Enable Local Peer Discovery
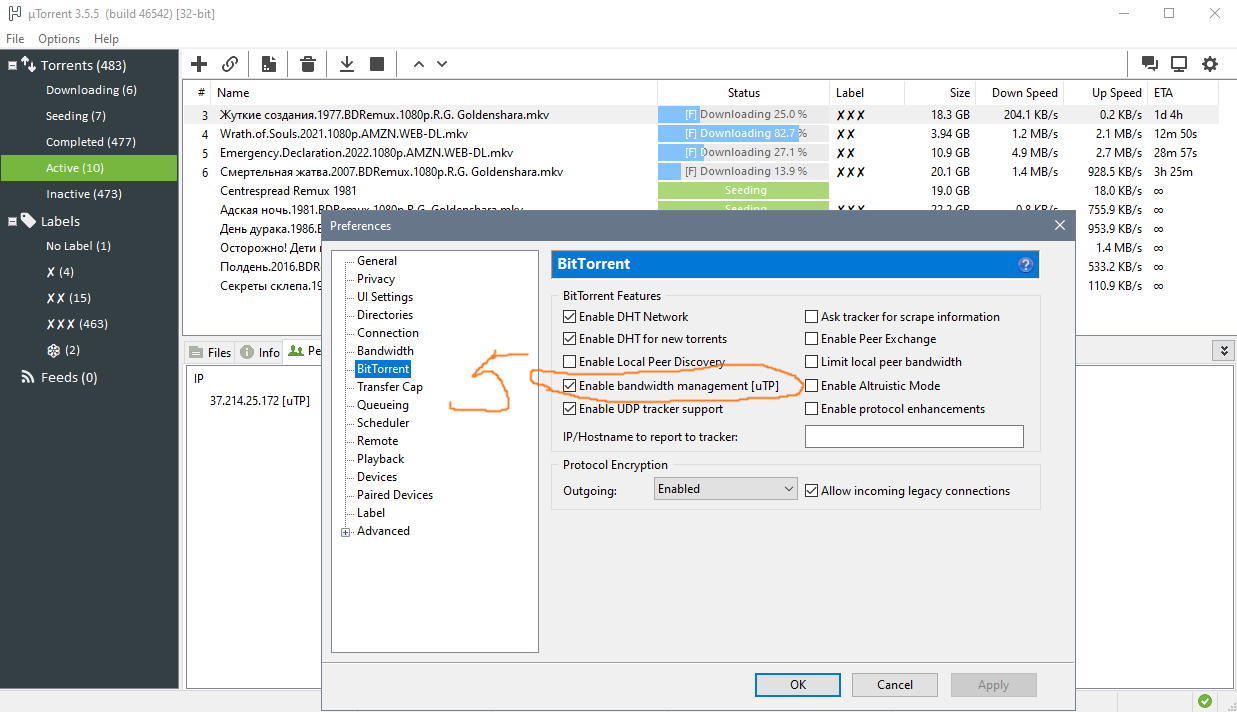 click(570, 362)
